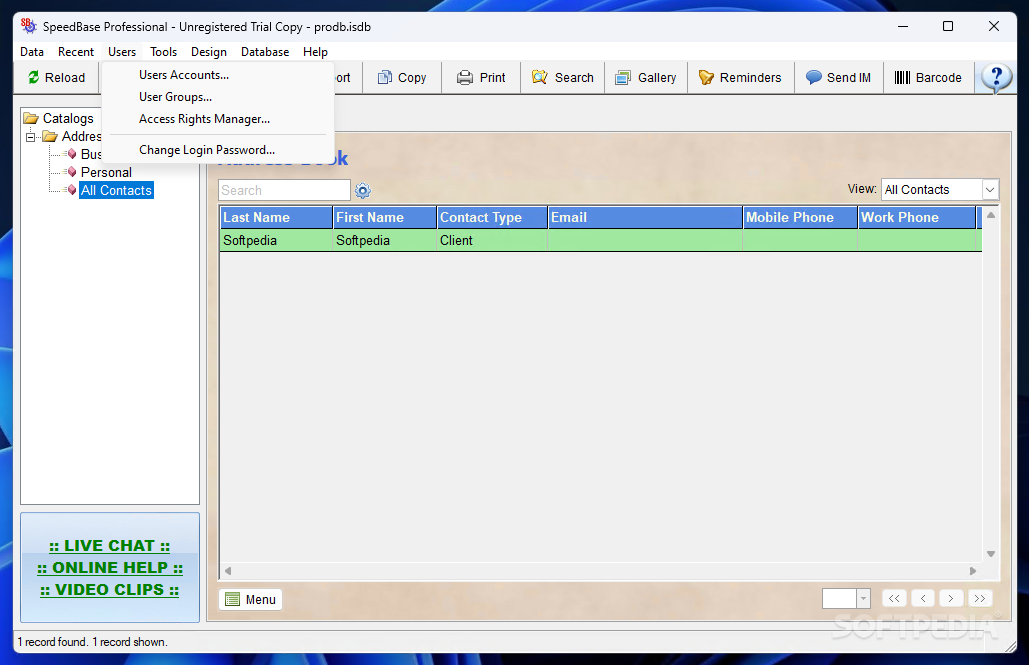Open the Gallery view
This screenshot has width=1029, height=665.
646,77
